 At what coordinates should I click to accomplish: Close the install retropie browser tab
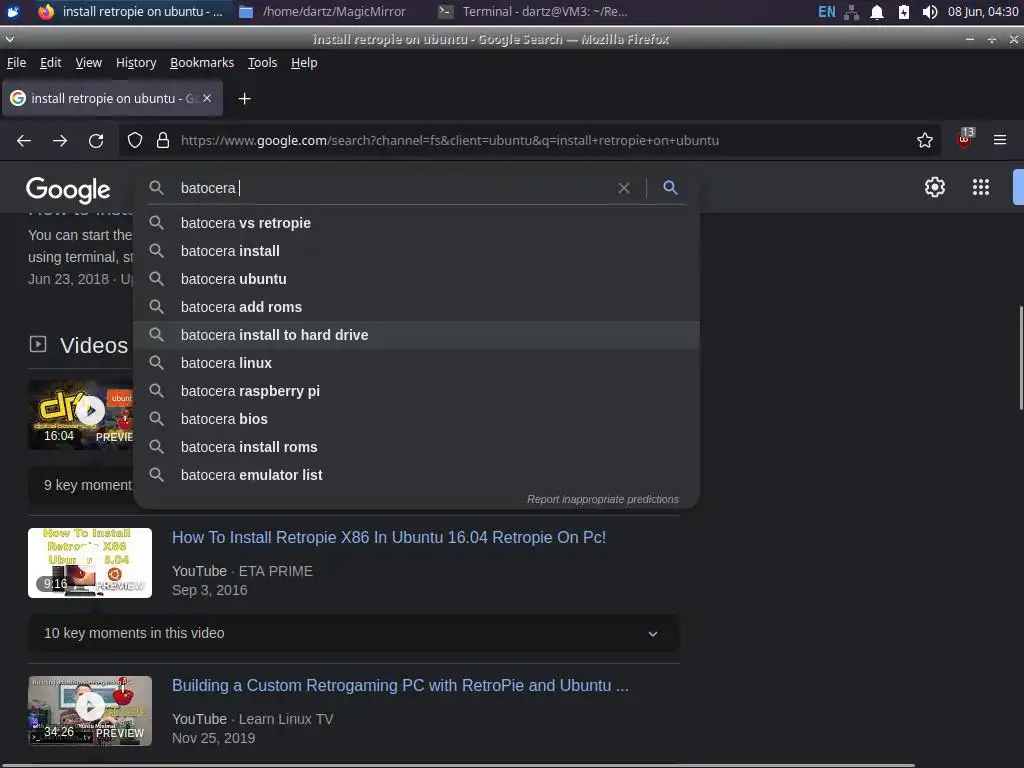(206, 98)
